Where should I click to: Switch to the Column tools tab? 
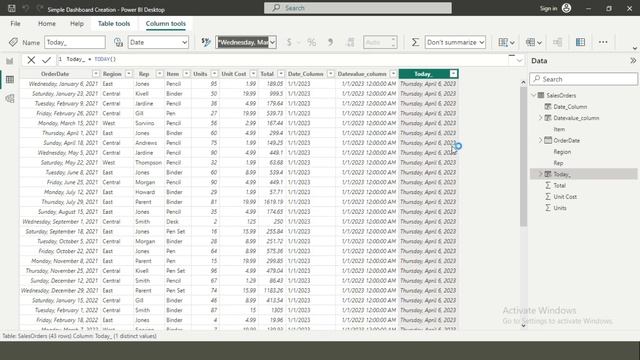pos(166,24)
